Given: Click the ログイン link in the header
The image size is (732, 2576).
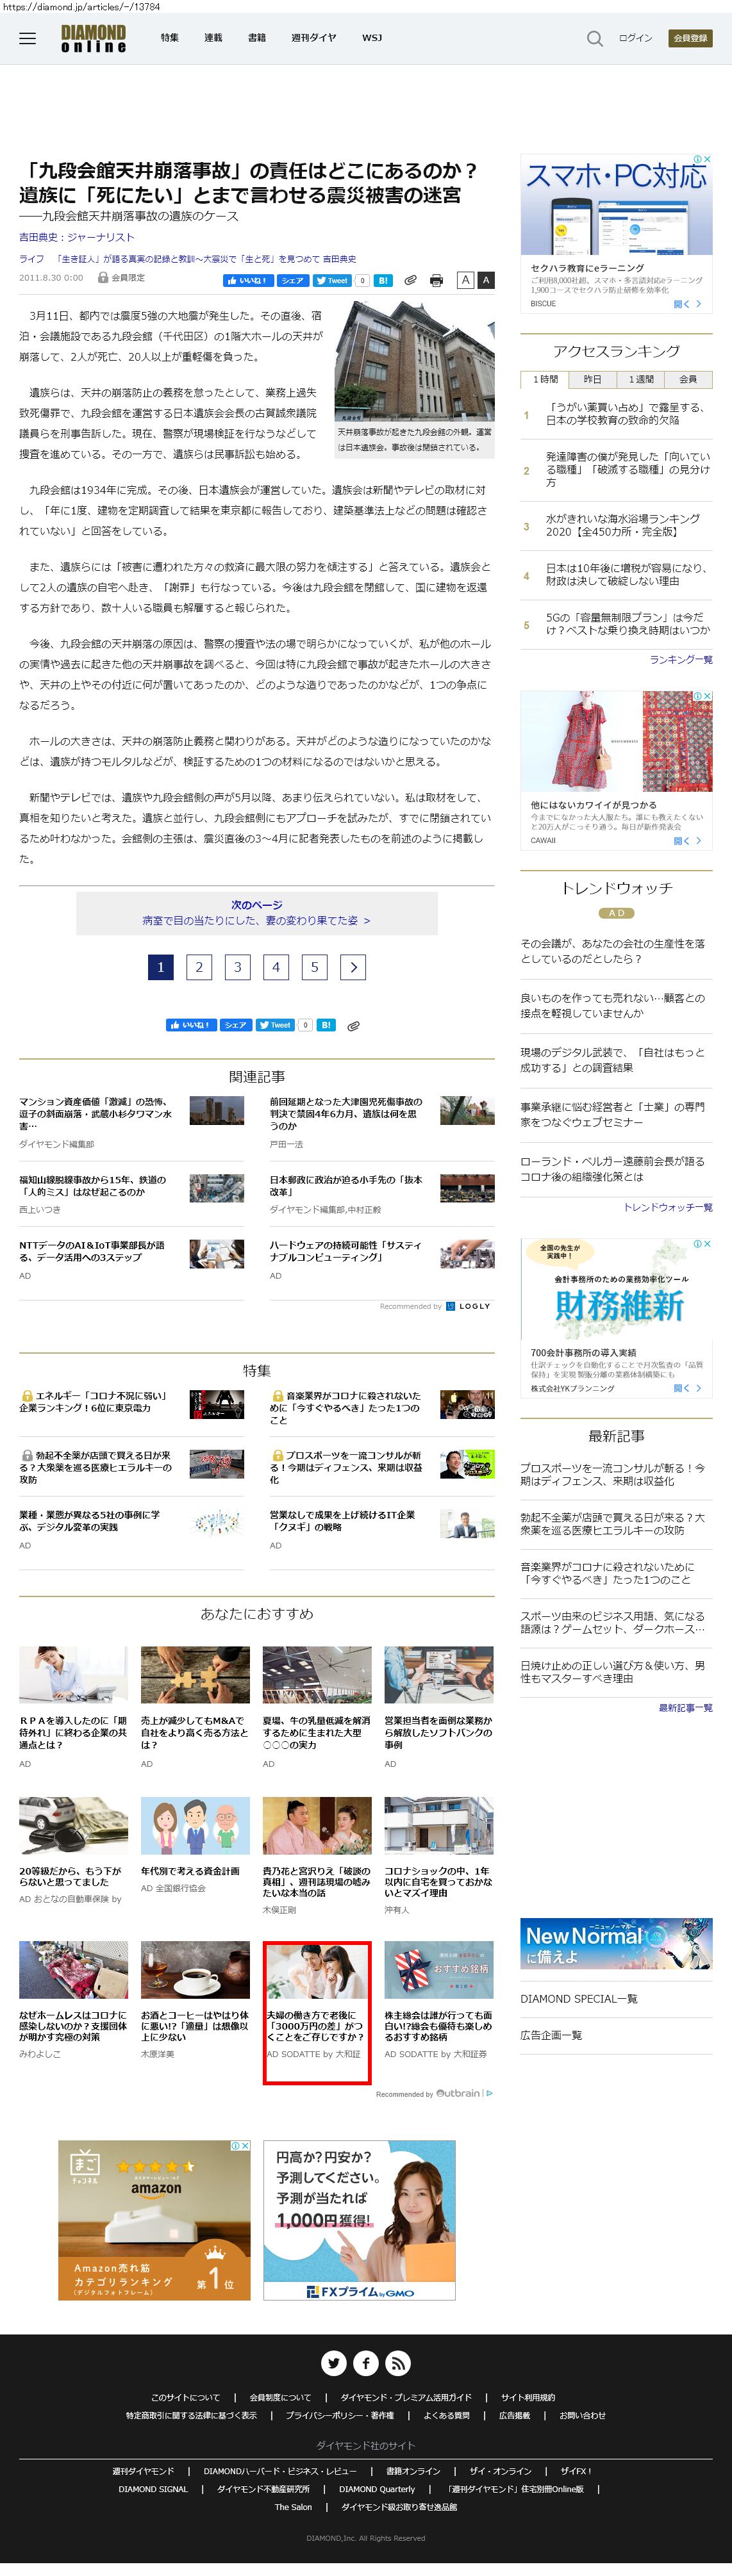Looking at the screenshot, I should tap(635, 38).
